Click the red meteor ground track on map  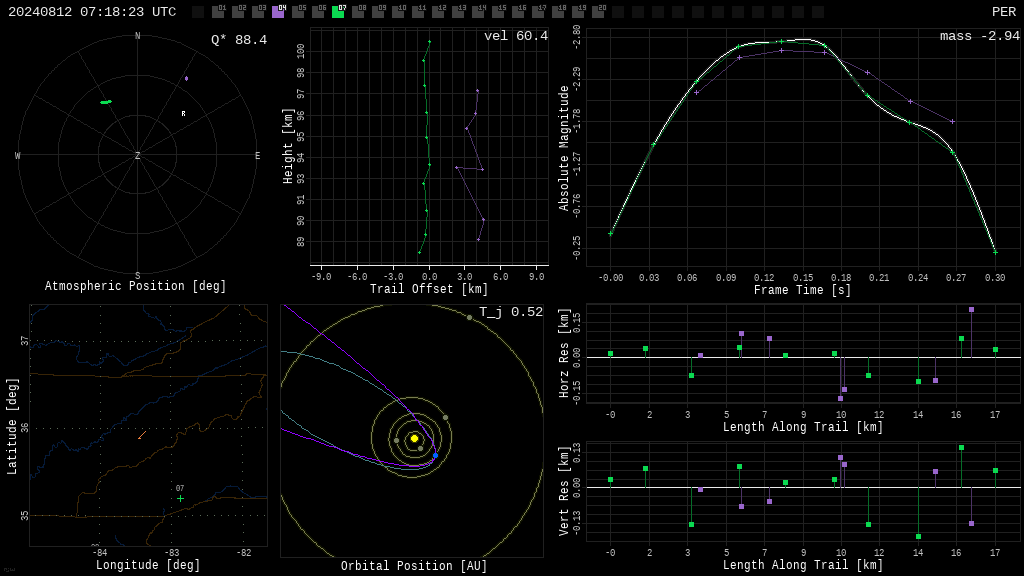click(x=142, y=435)
